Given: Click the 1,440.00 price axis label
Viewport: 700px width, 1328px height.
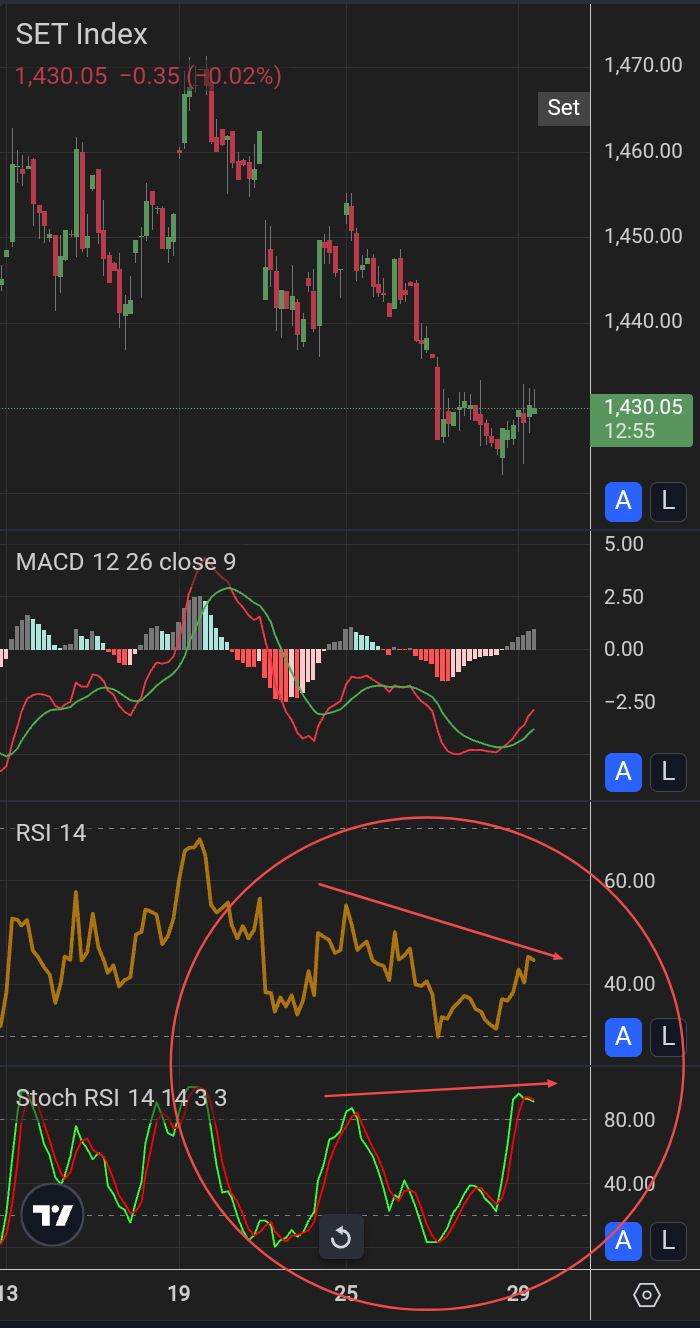Looking at the screenshot, I should 643,321.
